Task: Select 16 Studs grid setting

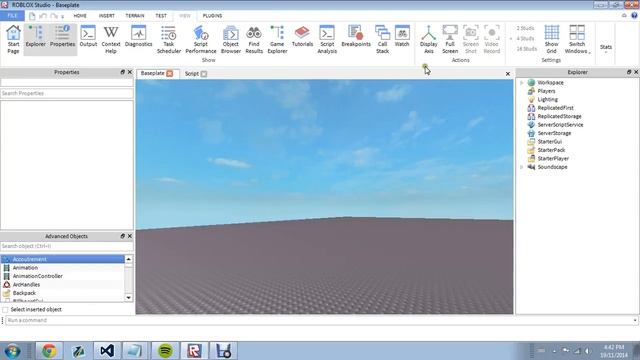Action: click(x=527, y=49)
